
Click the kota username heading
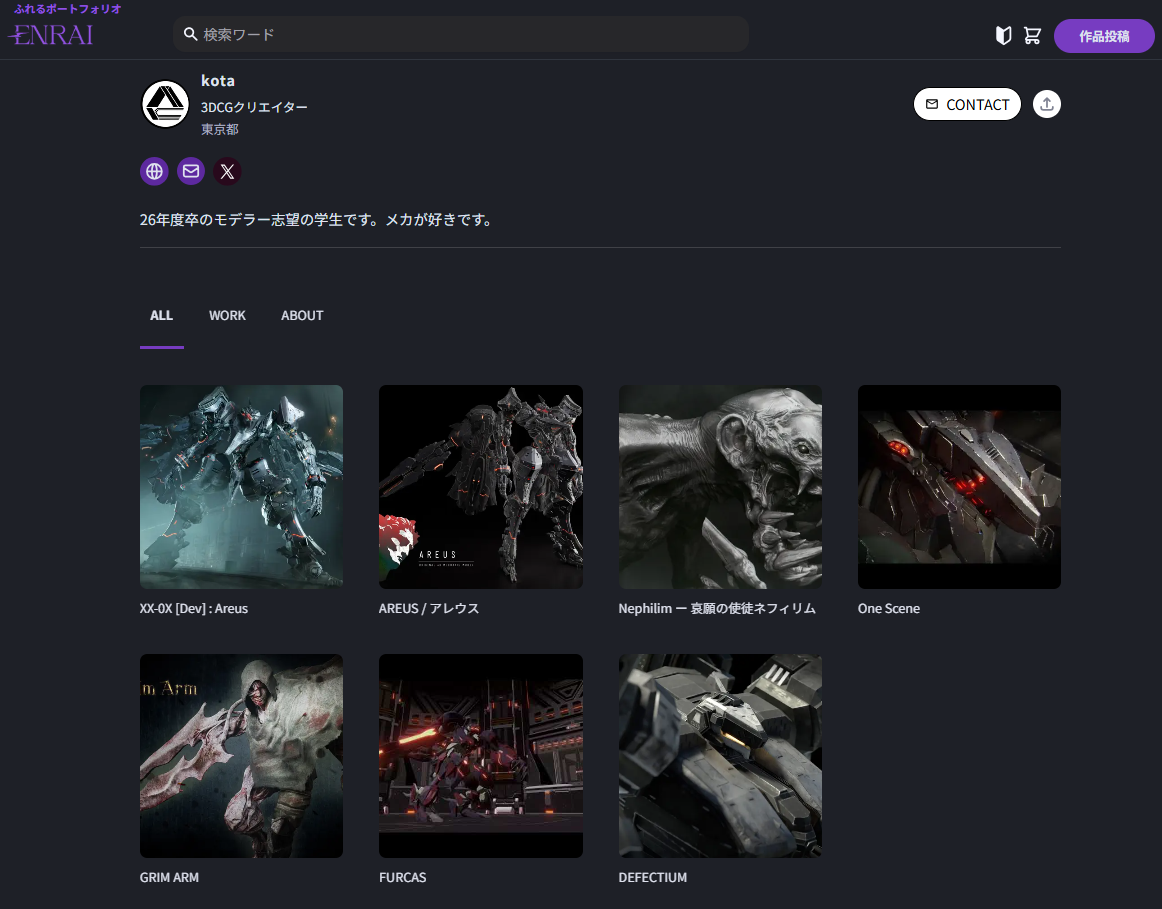click(x=218, y=81)
